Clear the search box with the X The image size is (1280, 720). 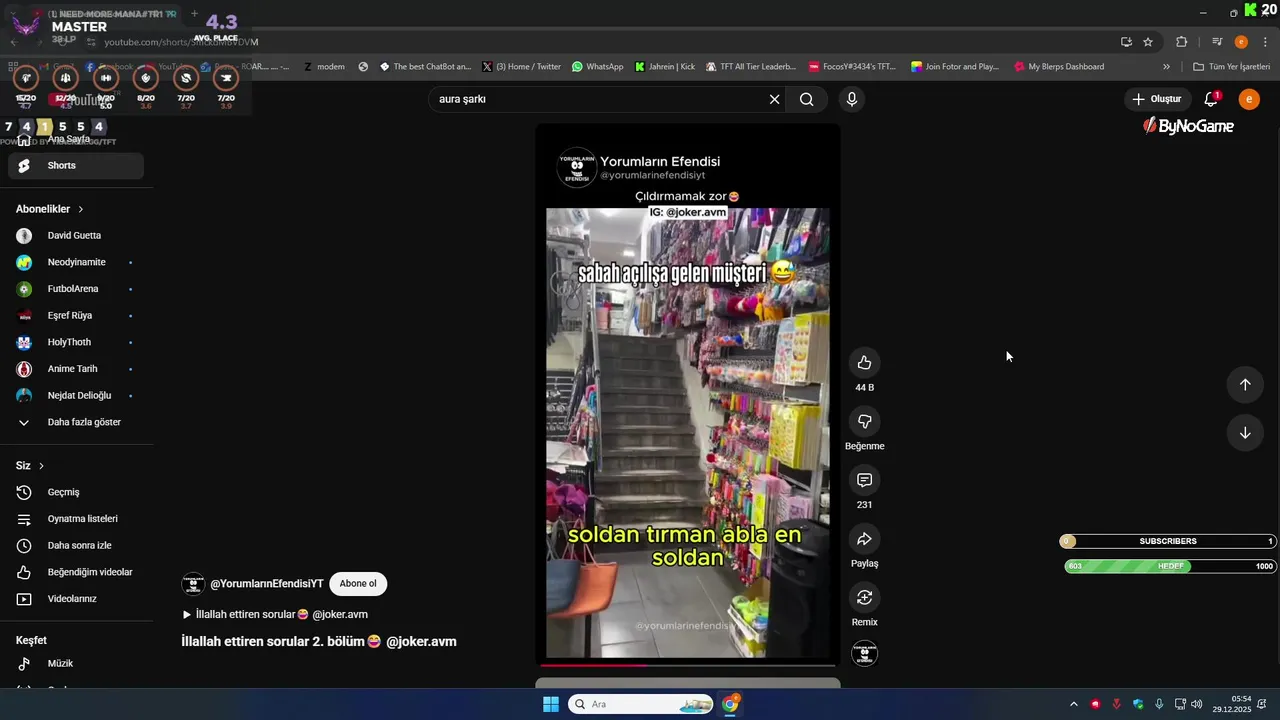pos(774,99)
